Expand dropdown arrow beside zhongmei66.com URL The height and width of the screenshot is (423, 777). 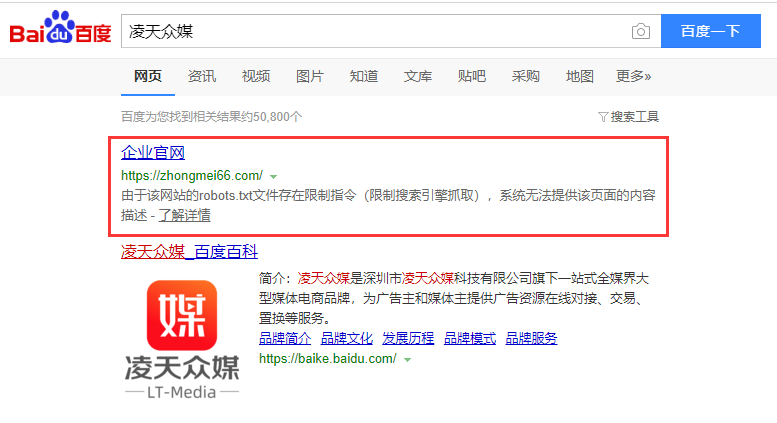[x=273, y=177]
